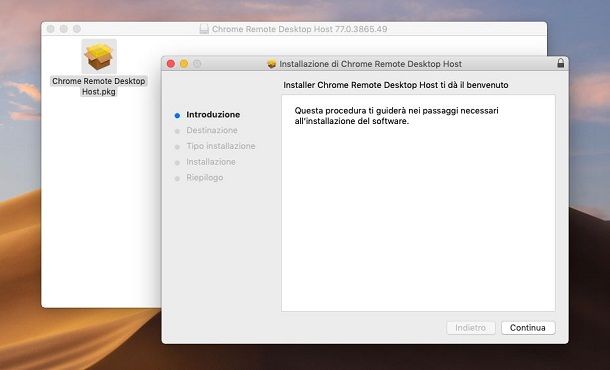This screenshot has width=610, height=370.
Task: Click the Continua button
Action: 528,328
